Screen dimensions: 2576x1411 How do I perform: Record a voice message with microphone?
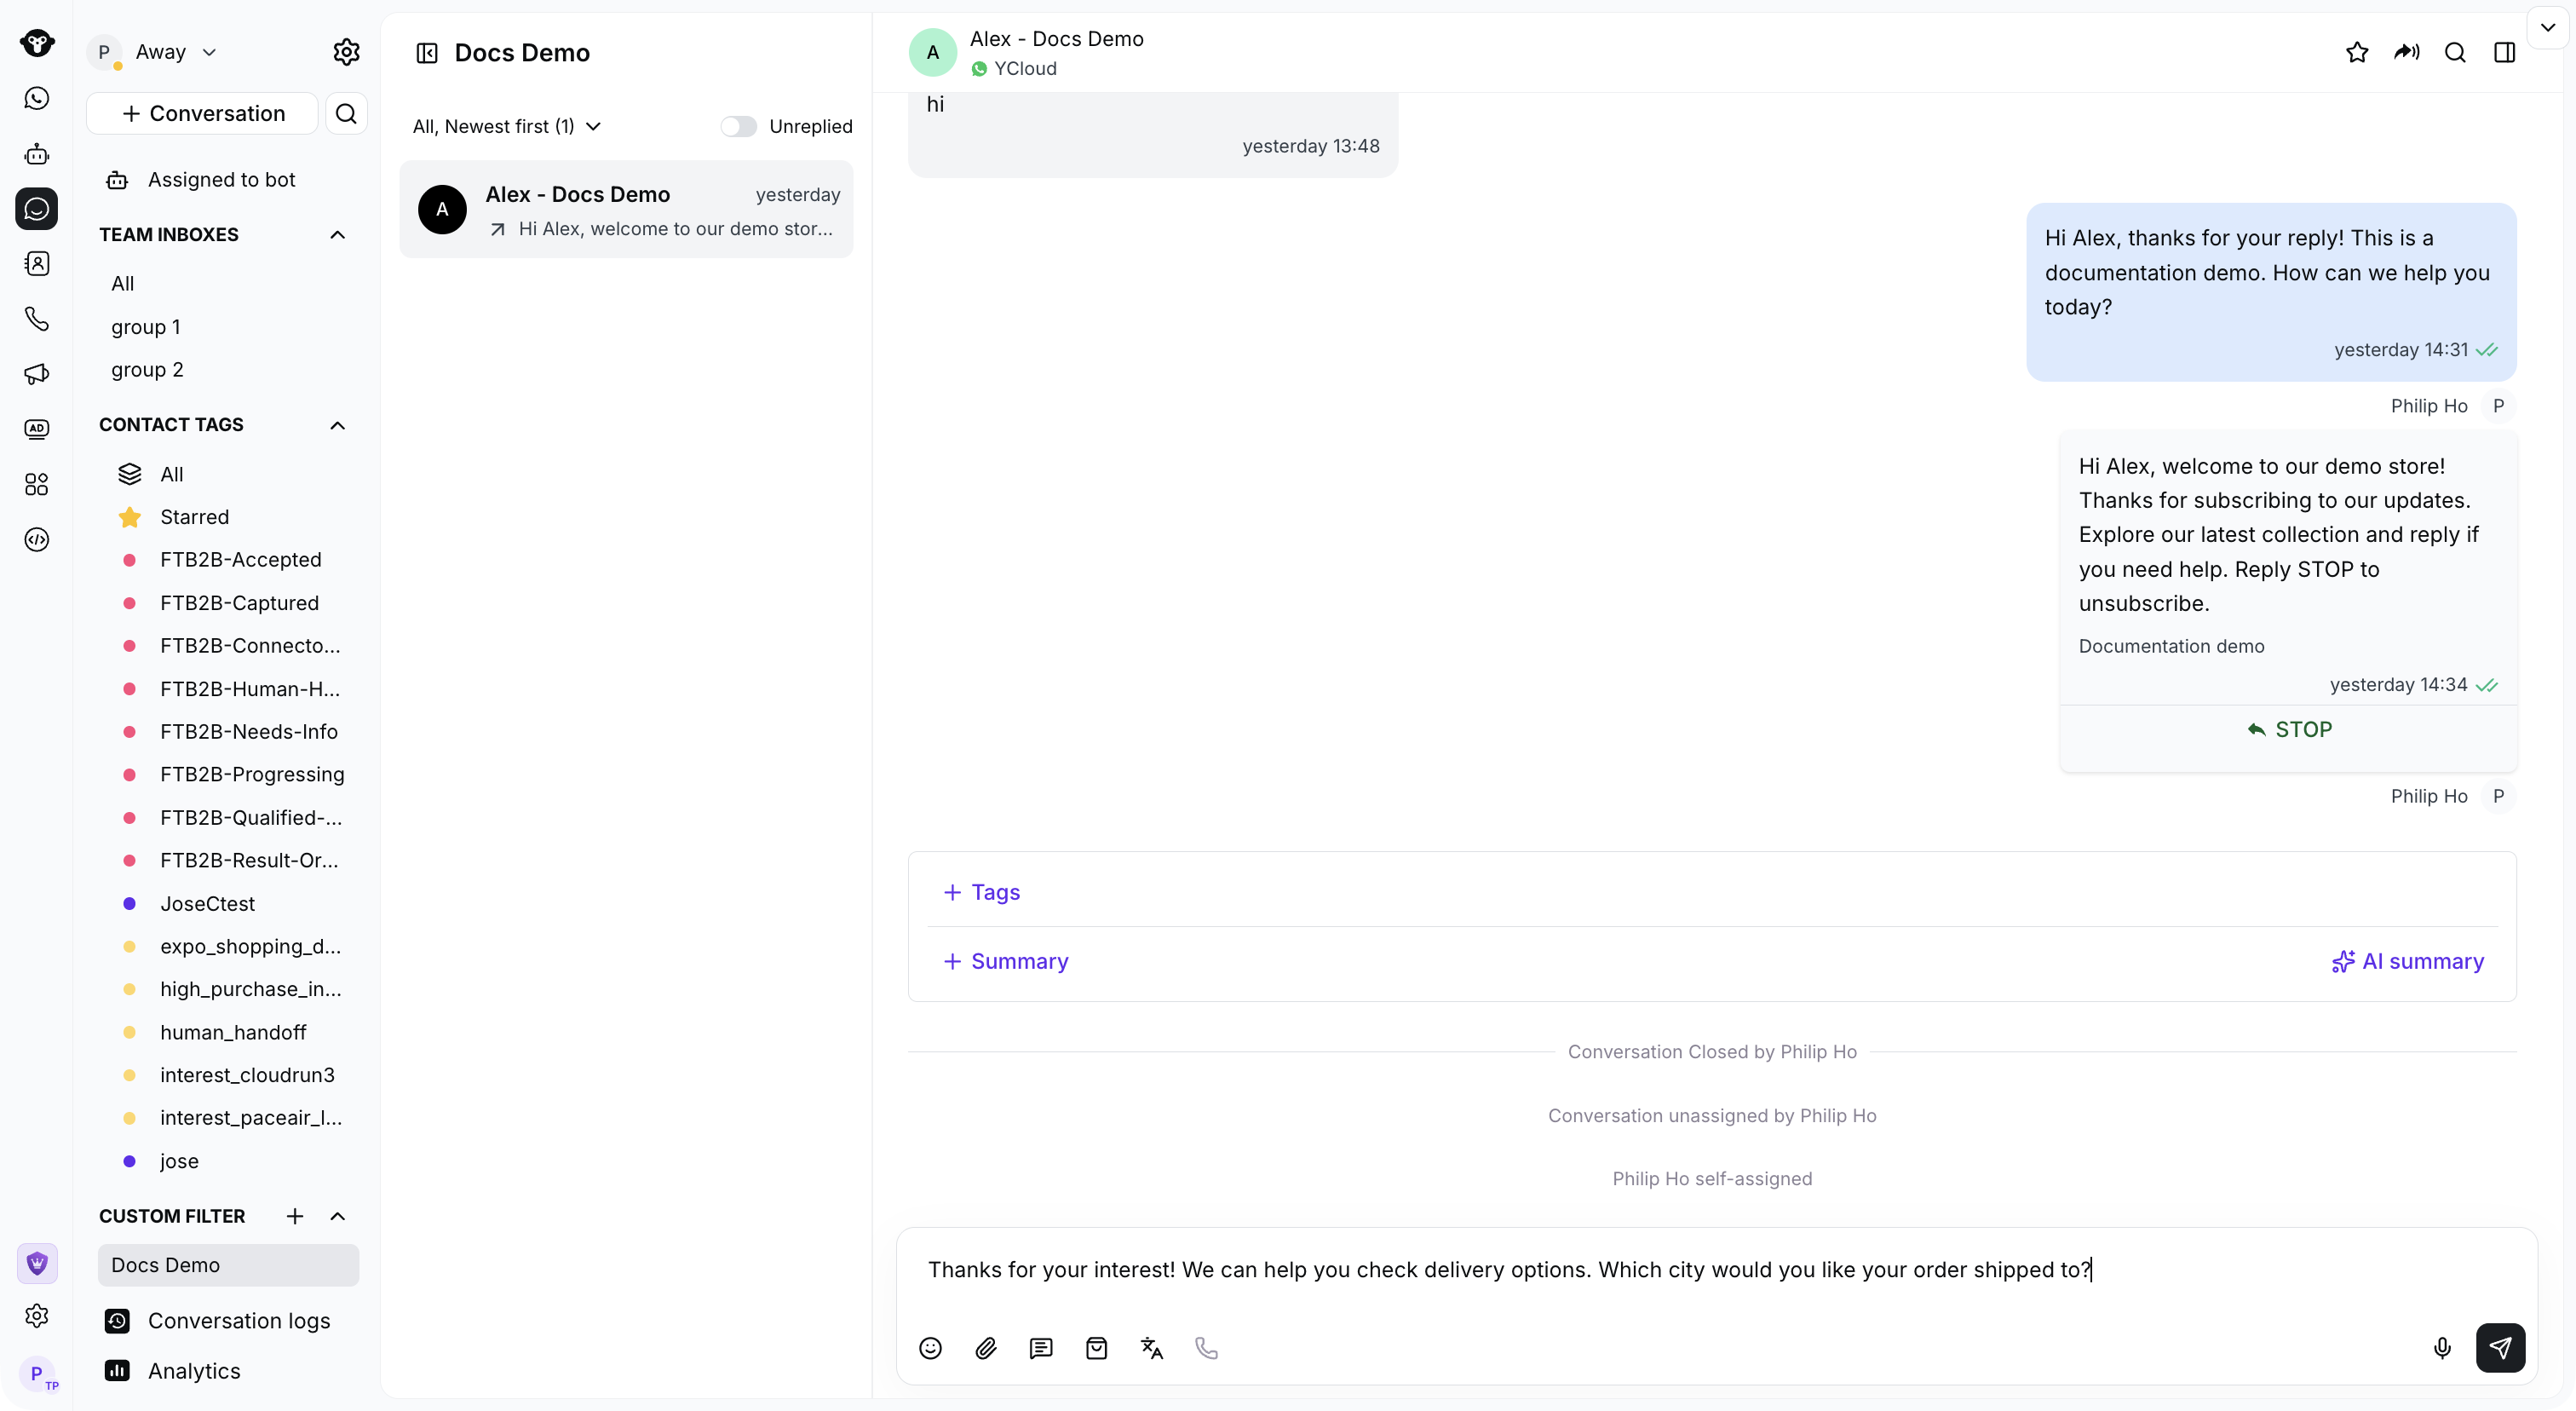click(x=2442, y=1348)
